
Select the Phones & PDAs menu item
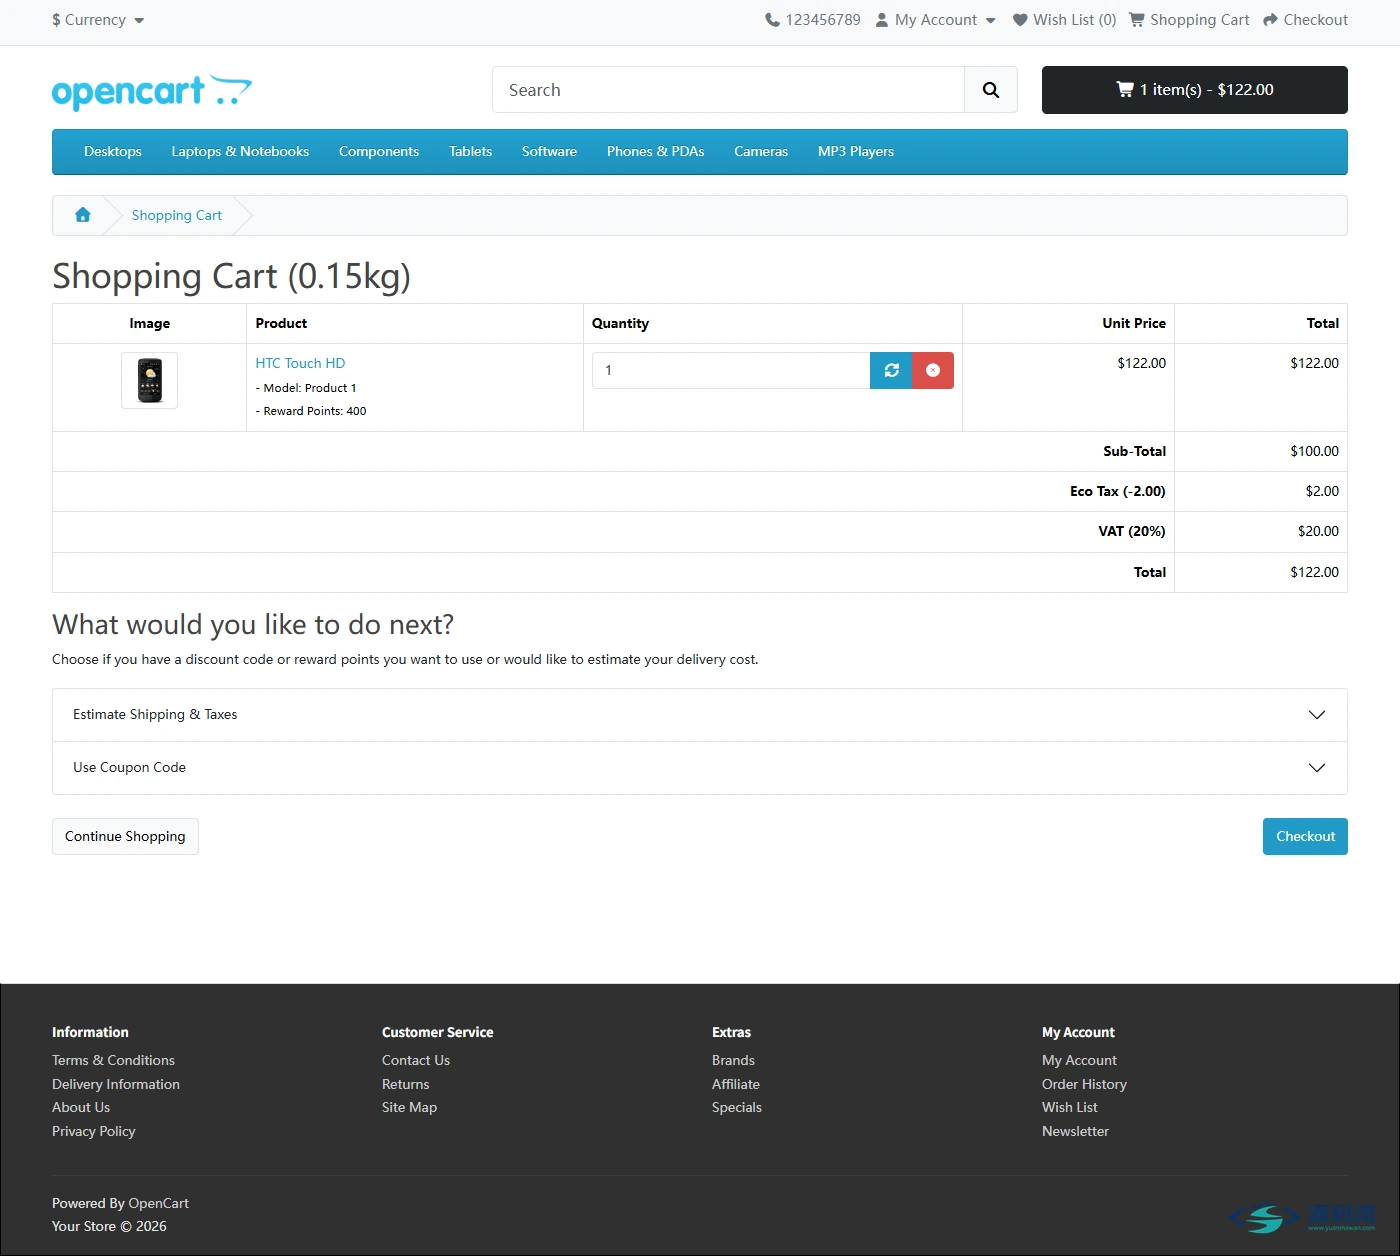click(656, 152)
